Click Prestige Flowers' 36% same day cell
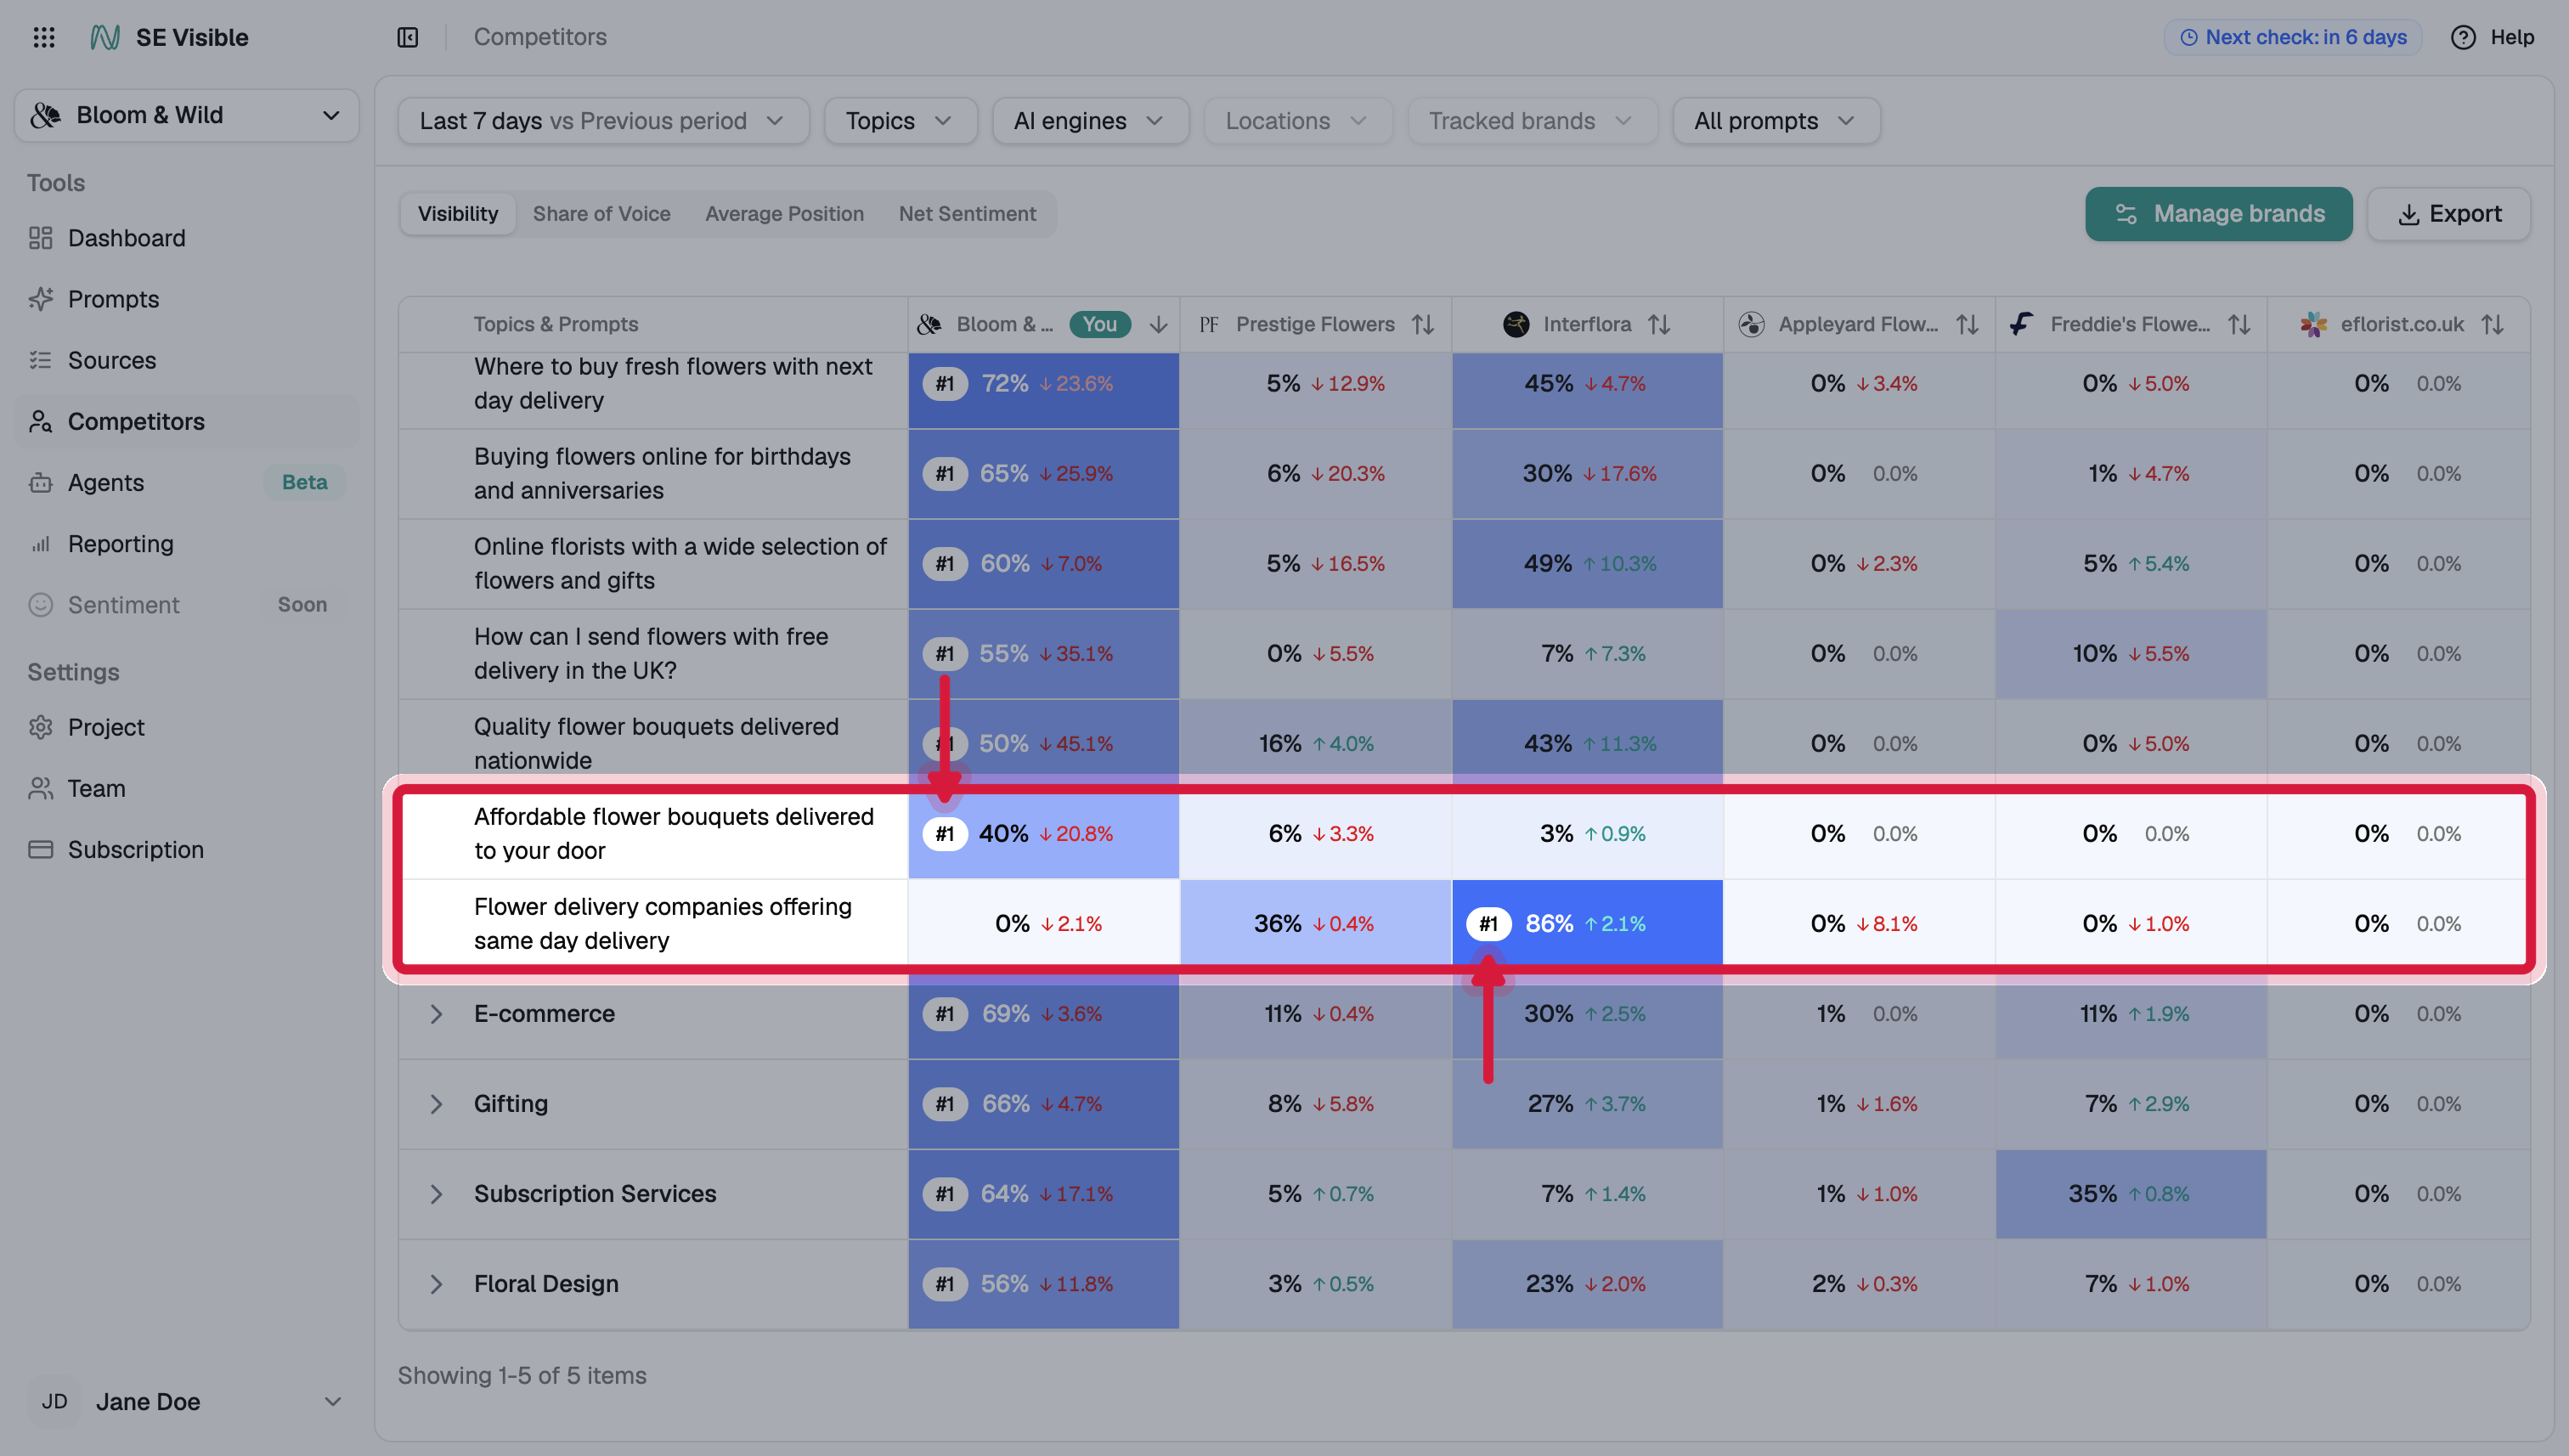Screen dimensions: 2569x1456 coord(1315,924)
